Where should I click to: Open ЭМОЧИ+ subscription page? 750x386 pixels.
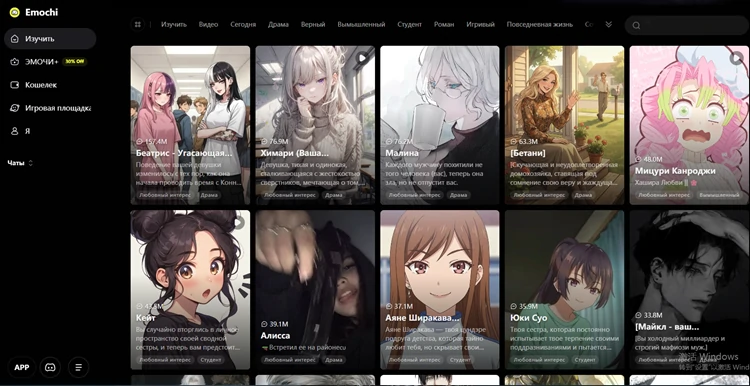click(x=42, y=62)
